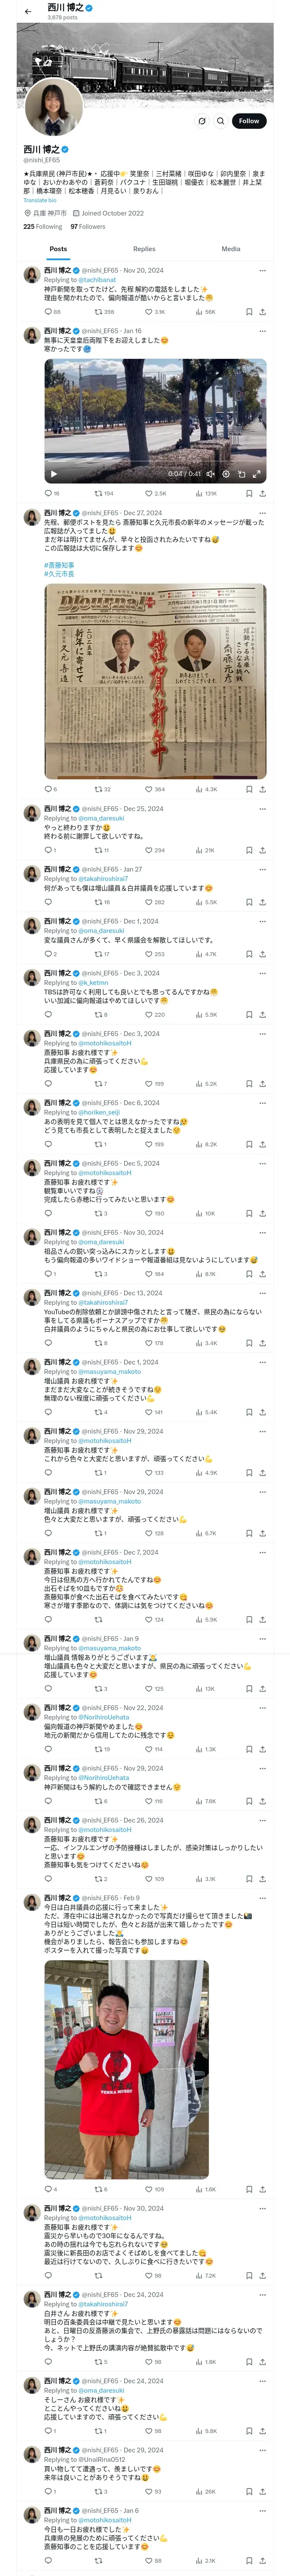
Task: Open the #斎藤知事 hashtag link
Action: (58, 565)
